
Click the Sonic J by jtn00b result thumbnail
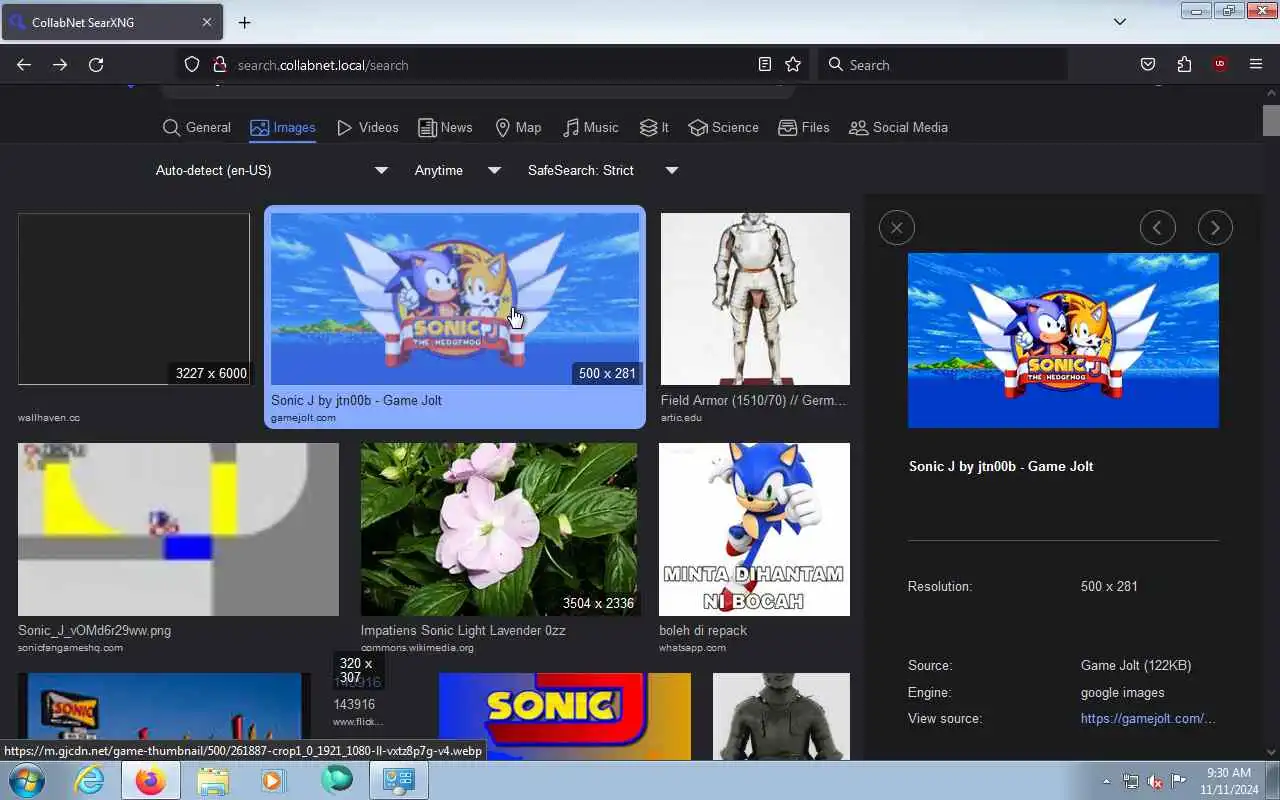coord(455,299)
